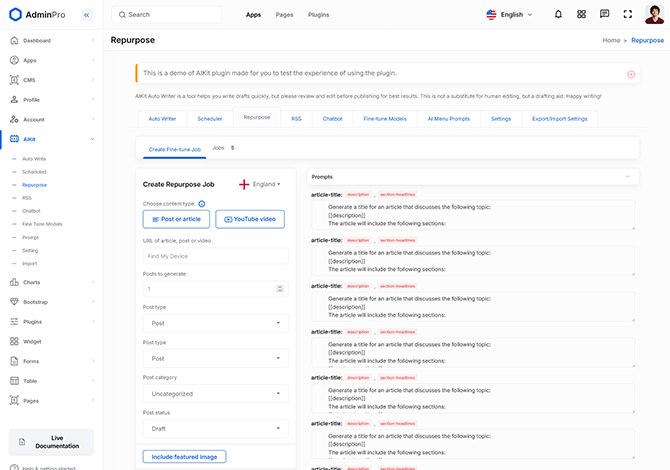The height and width of the screenshot is (470, 670).
Task: Expand the Post category Uncategorized dropdown
Action: point(215,393)
